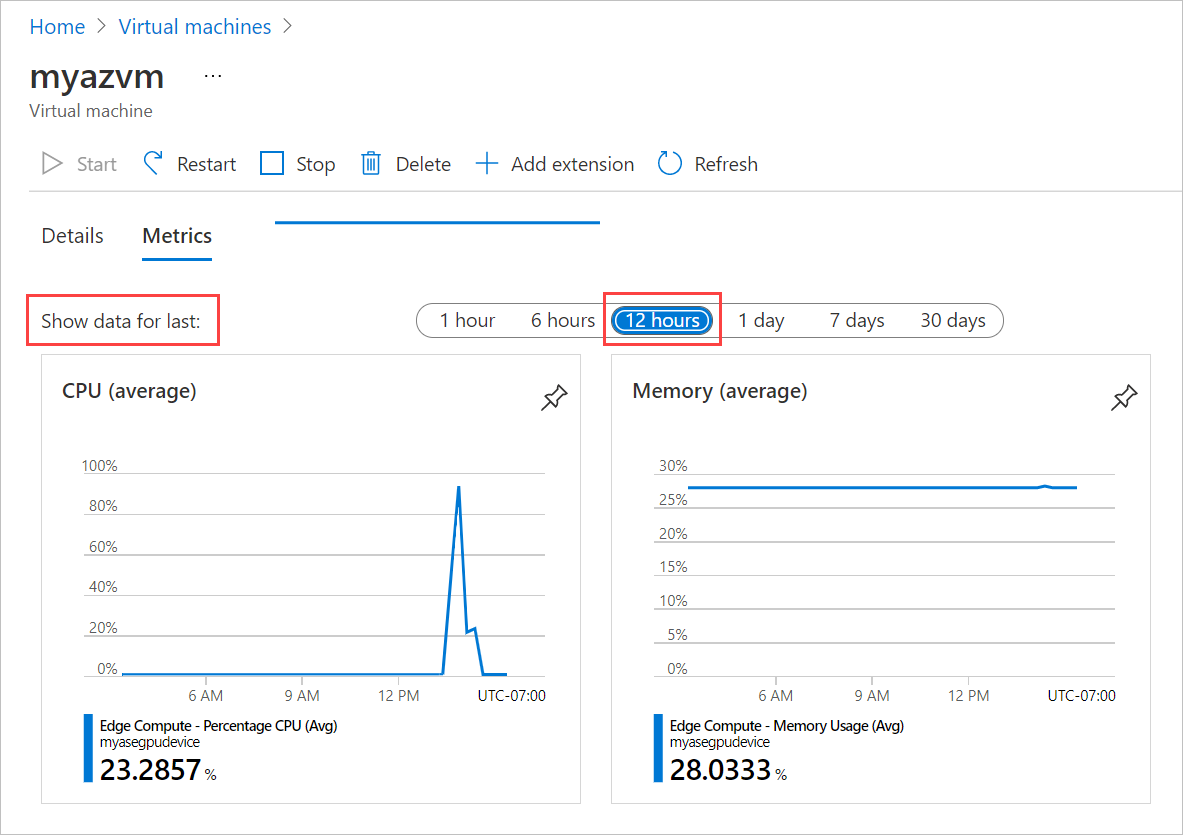The height and width of the screenshot is (835, 1183).
Task: Select the 12 hours time range
Action: [662, 321]
